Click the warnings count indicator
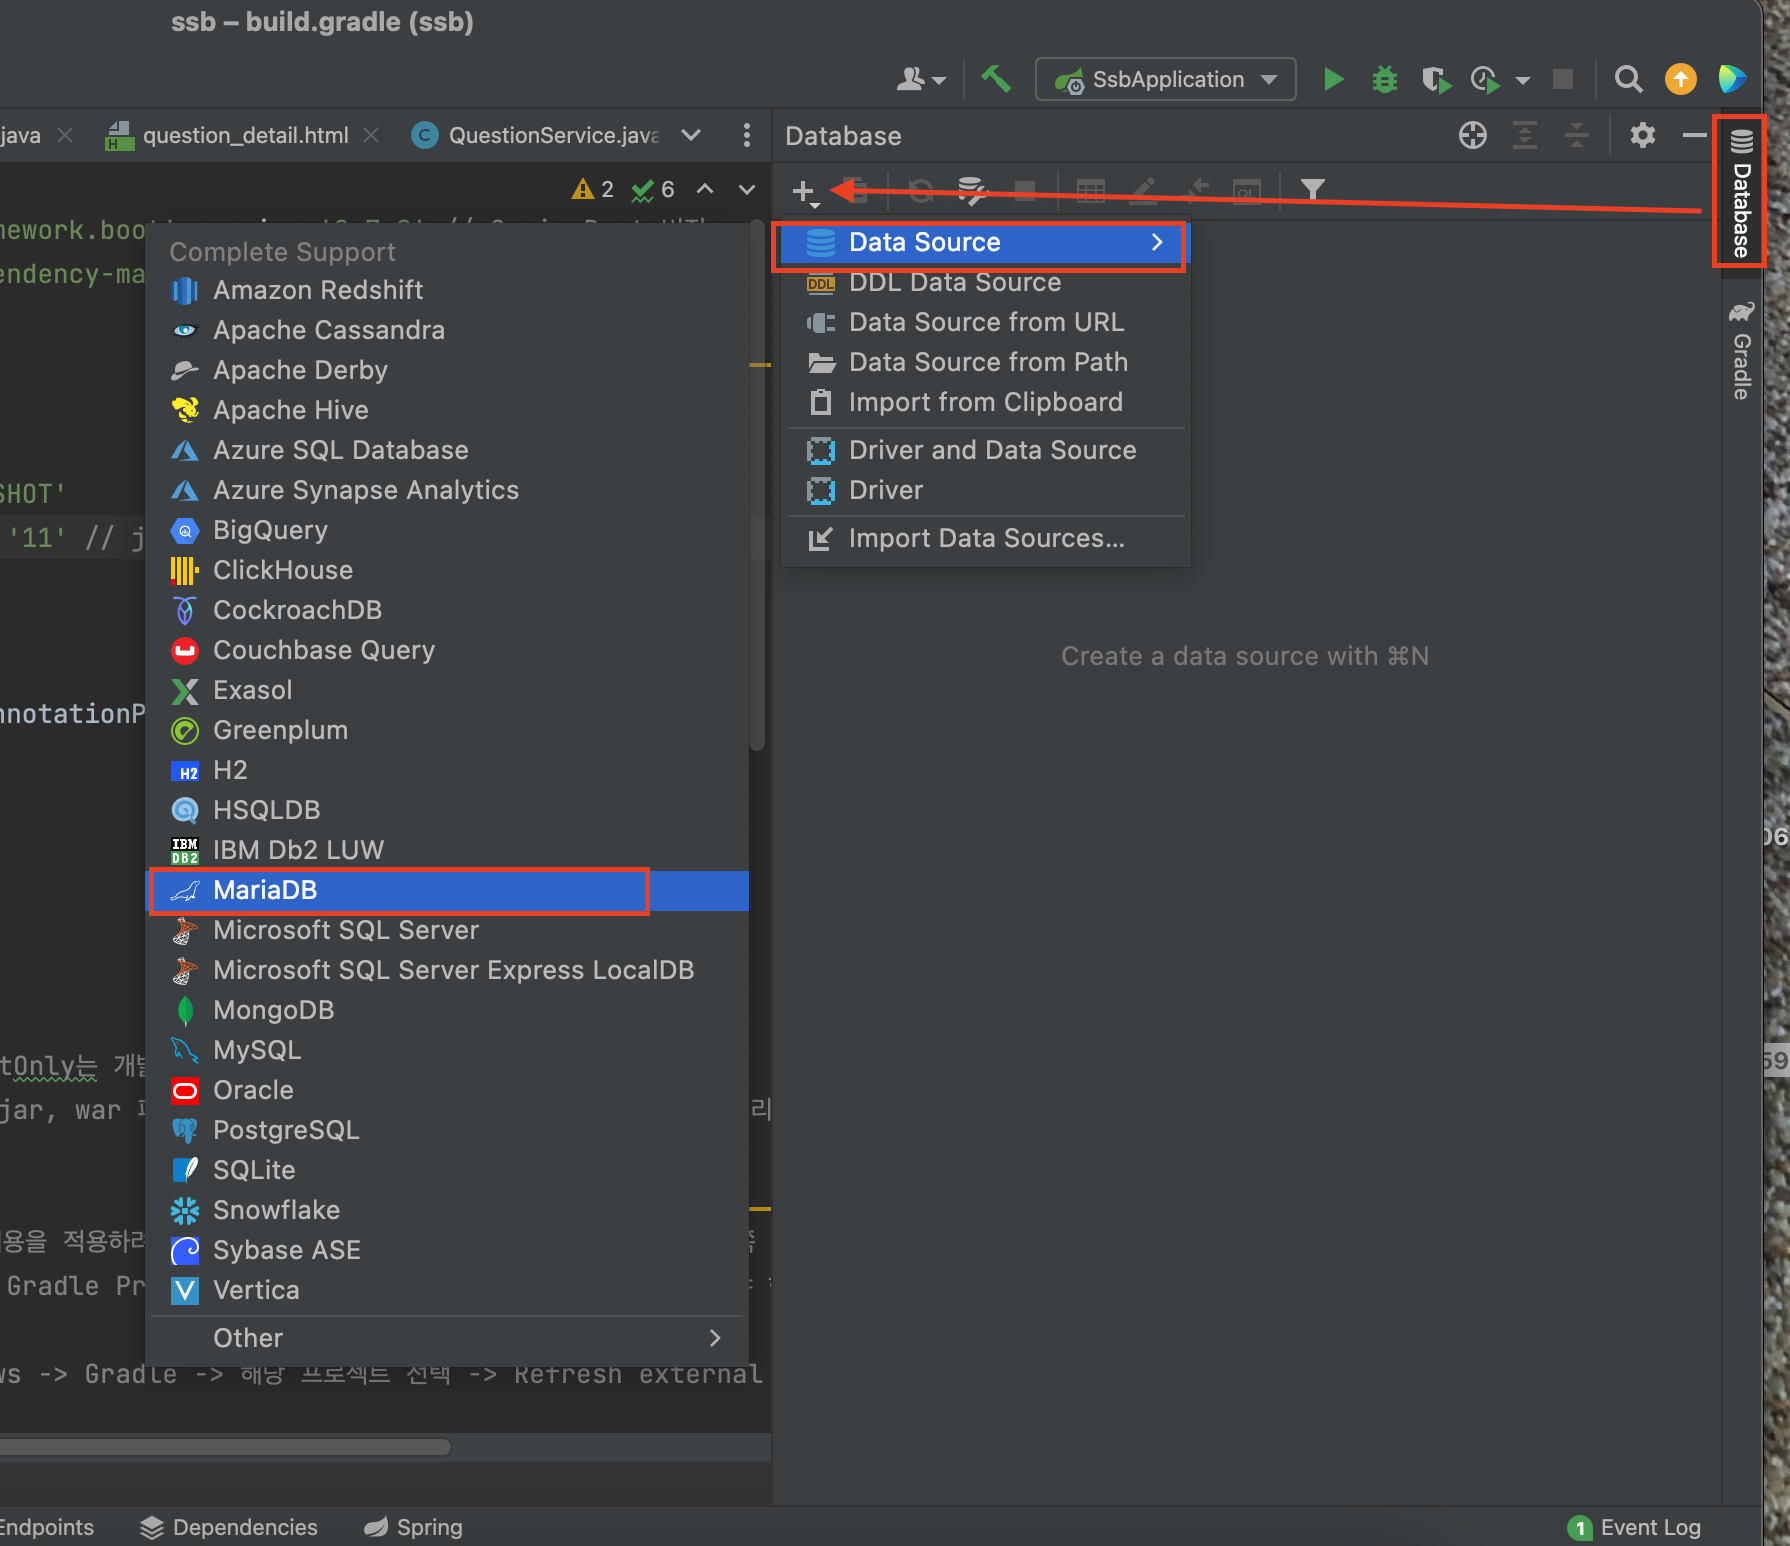This screenshot has width=1790, height=1546. point(592,190)
